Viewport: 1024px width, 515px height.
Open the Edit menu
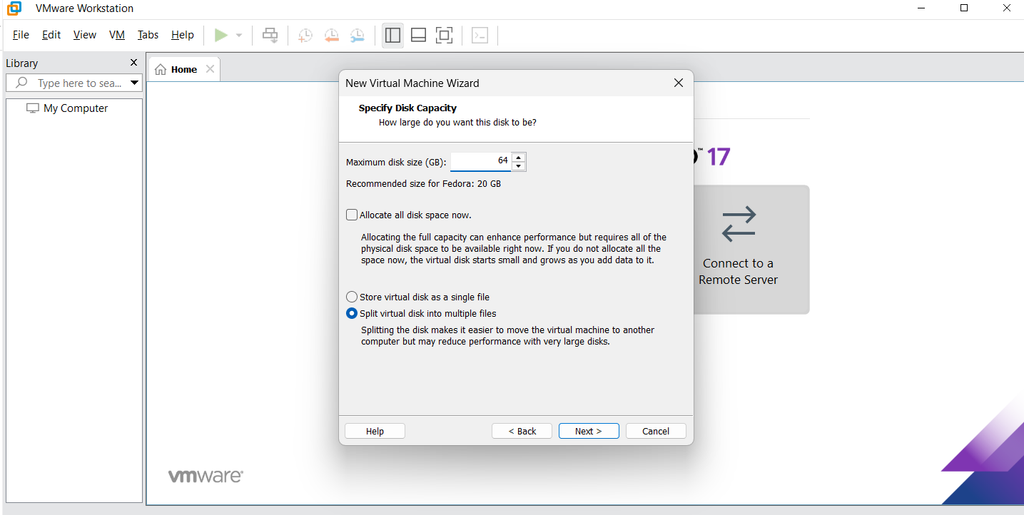(51, 35)
